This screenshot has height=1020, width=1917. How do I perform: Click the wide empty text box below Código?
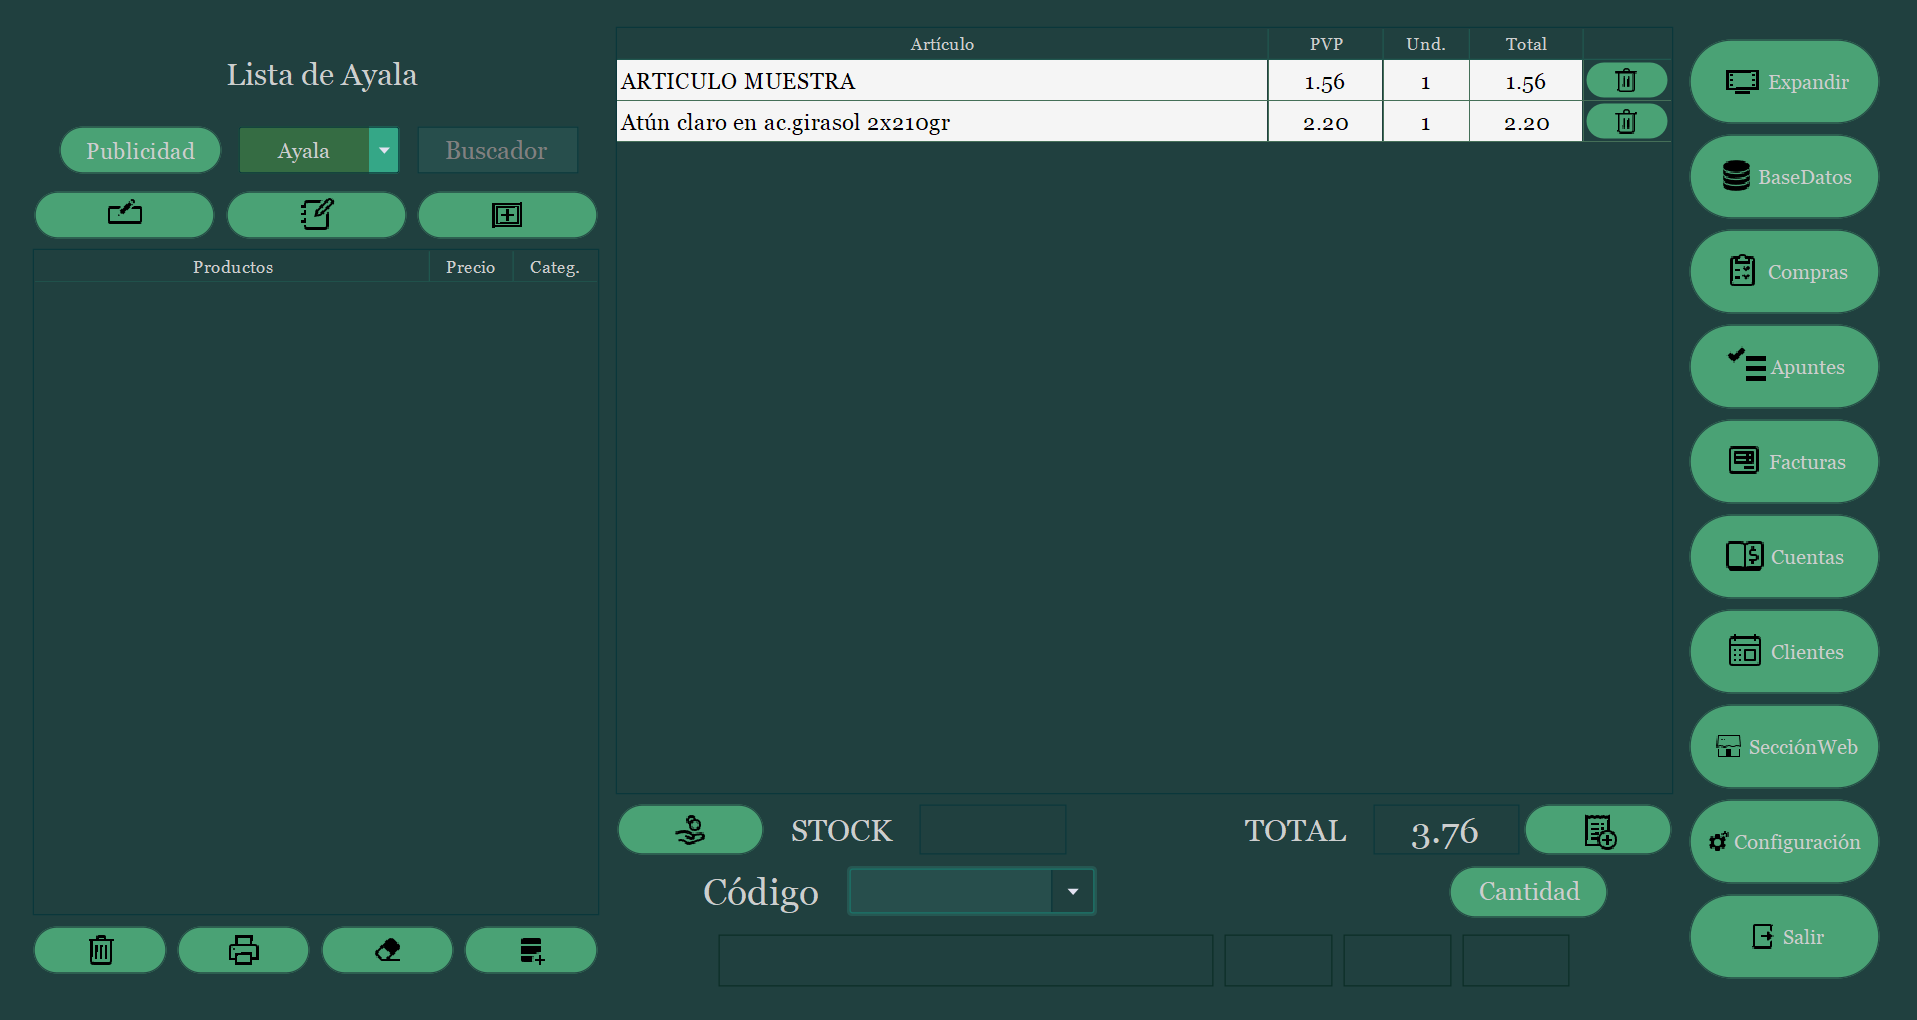pyautogui.click(x=966, y=961)
